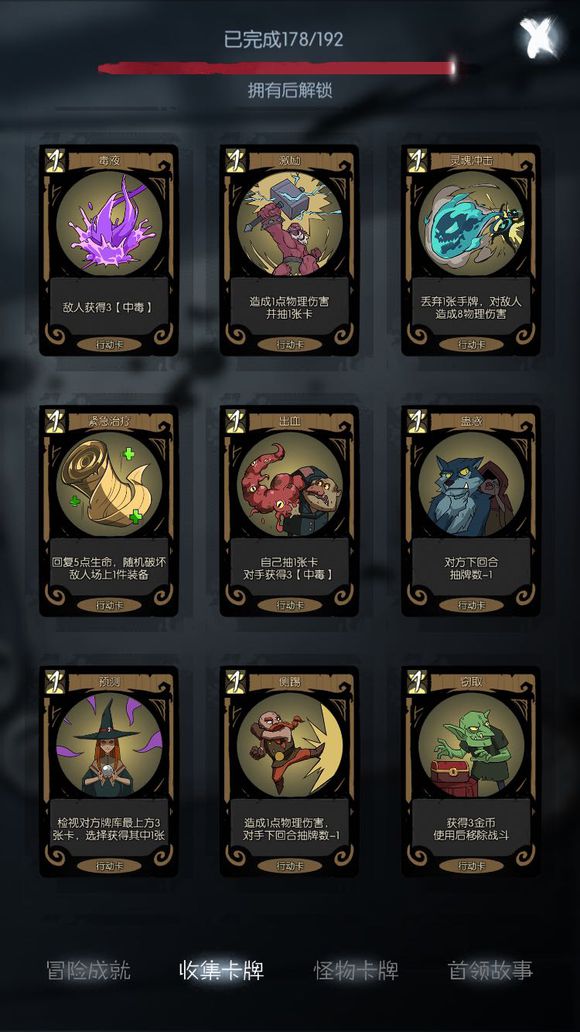This screenshot has width=580, height=1032.
Task: Click the cost icon on the werewolf card
Action: click(417, 421)
